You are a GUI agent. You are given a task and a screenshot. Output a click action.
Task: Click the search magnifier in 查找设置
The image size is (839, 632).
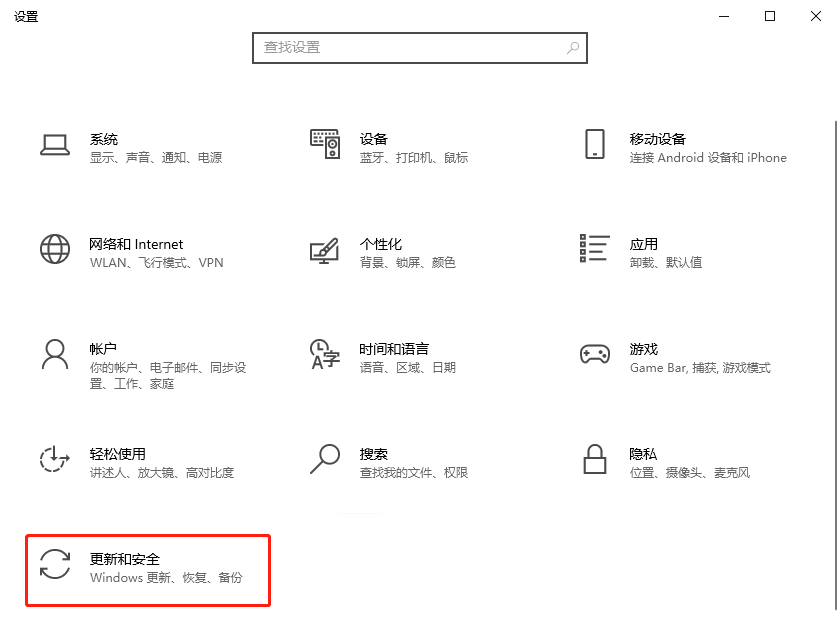pos(571,48)
